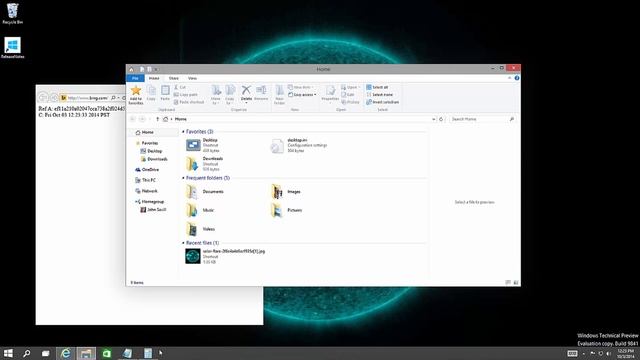Click the Copy button in the ribbon
Screen dimensions: 640x360
[x=151, y=93]
